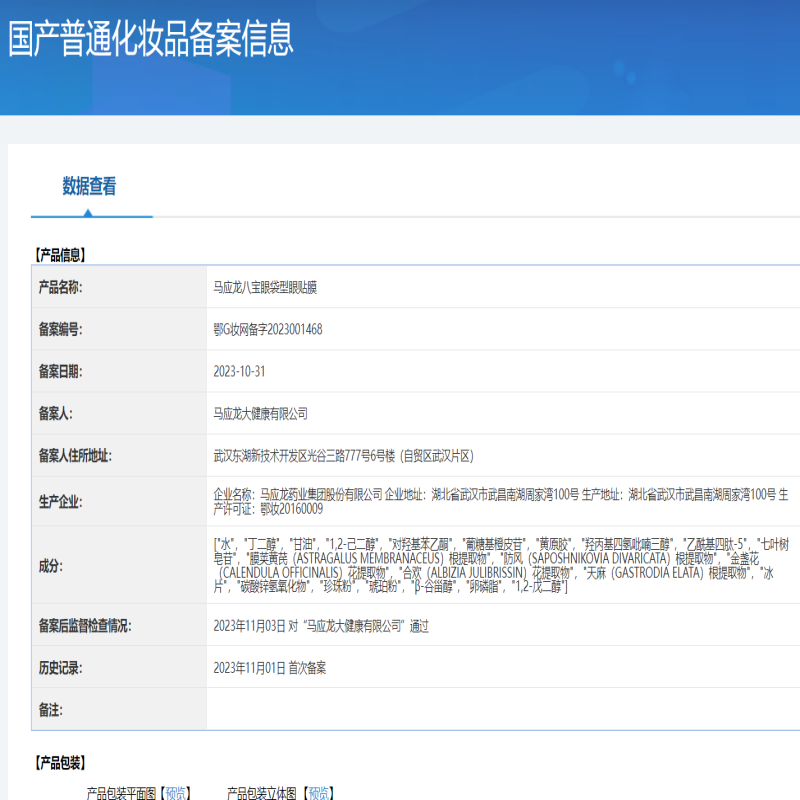Viewport: 800px width, 800px height.
Task: Click the 历史记录 row label
Action: pos(60,668)
